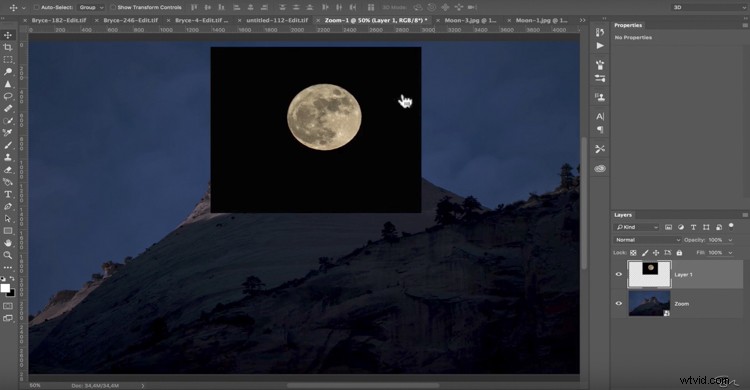This screenshot has height=390, width=750.
Task: Open the 3D workspace dropdown
Action: (x=709, y=7)
